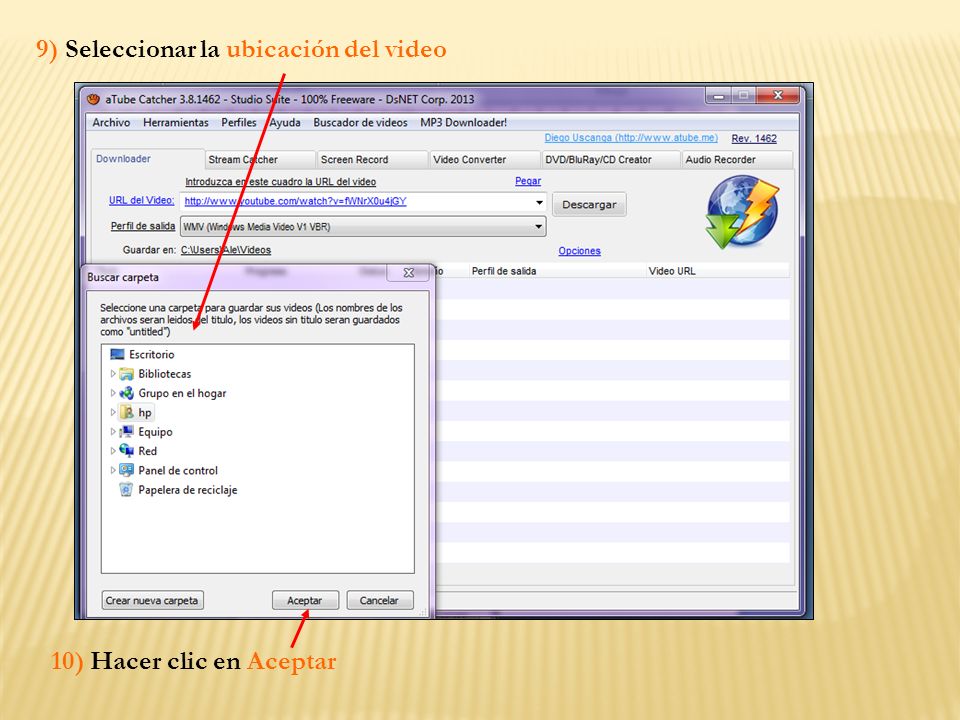Click the C:\Users\Ale\Videos save path link
This screenshot has height=720, width=960.
[226, 250]
